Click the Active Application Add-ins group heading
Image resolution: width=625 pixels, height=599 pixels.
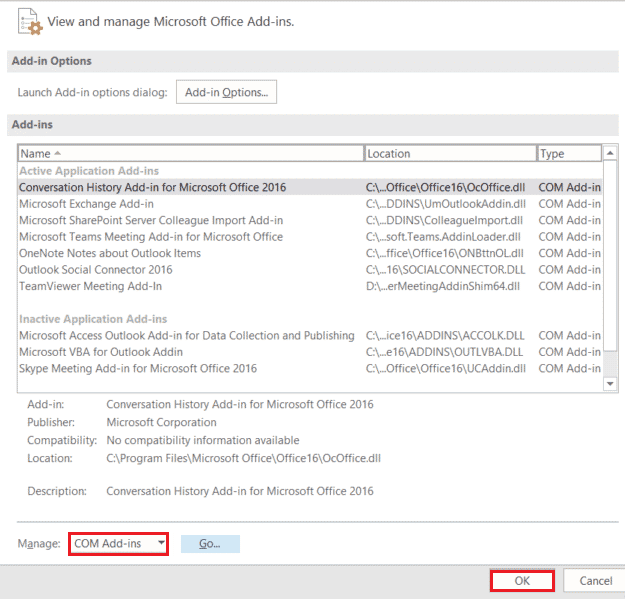tap(89, 171)
